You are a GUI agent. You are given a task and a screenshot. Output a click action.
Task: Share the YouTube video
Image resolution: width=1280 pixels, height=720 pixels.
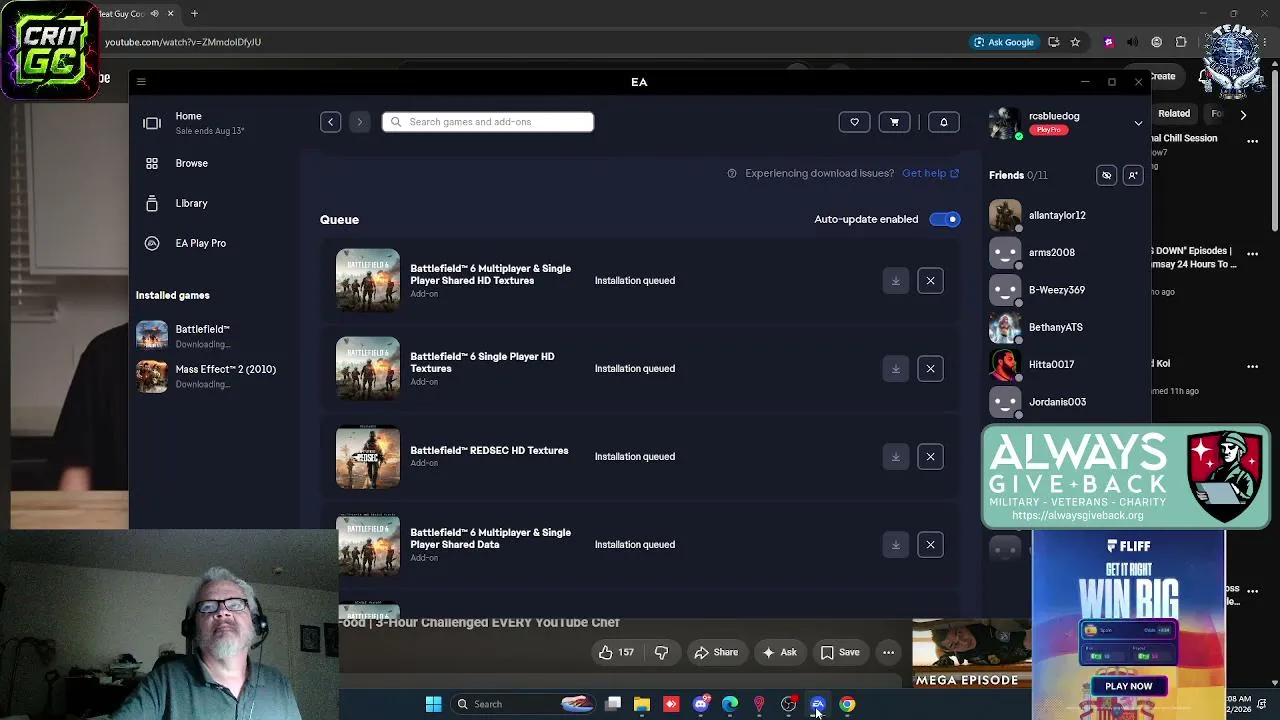[x=716, y=652]
